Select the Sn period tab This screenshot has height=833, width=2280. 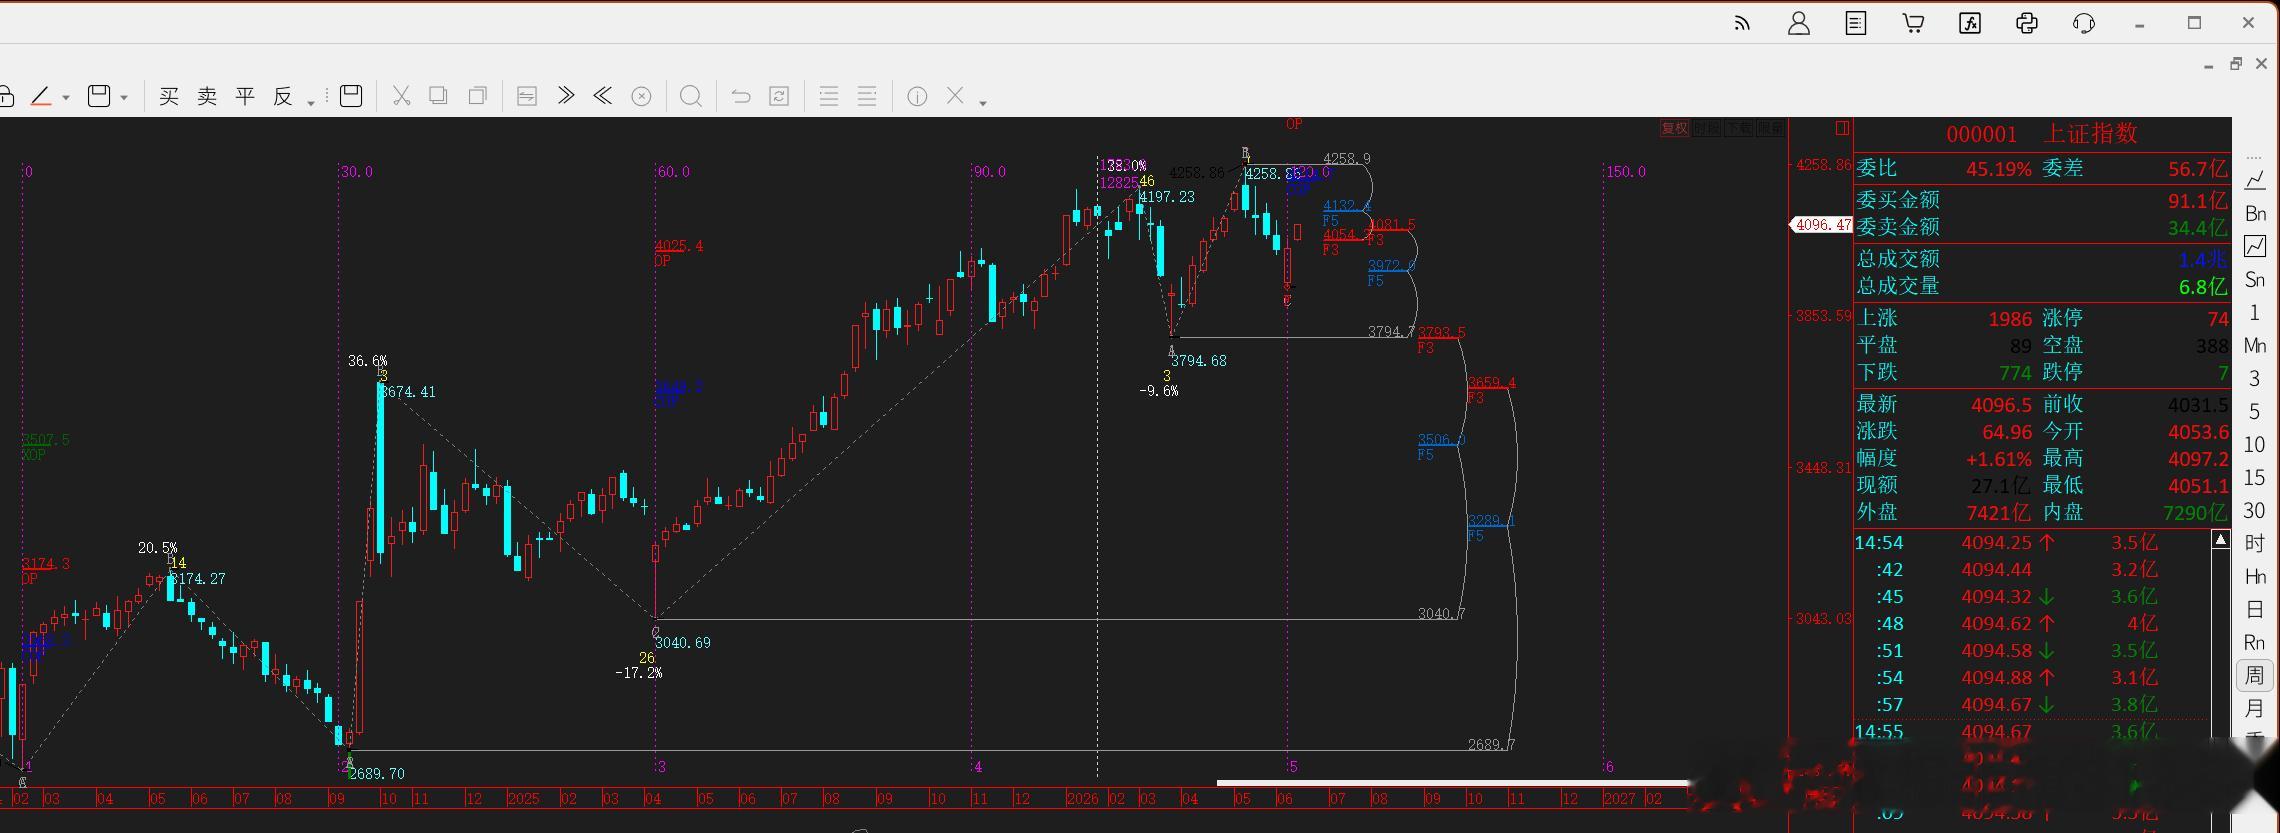click(x=2255, y=279)
